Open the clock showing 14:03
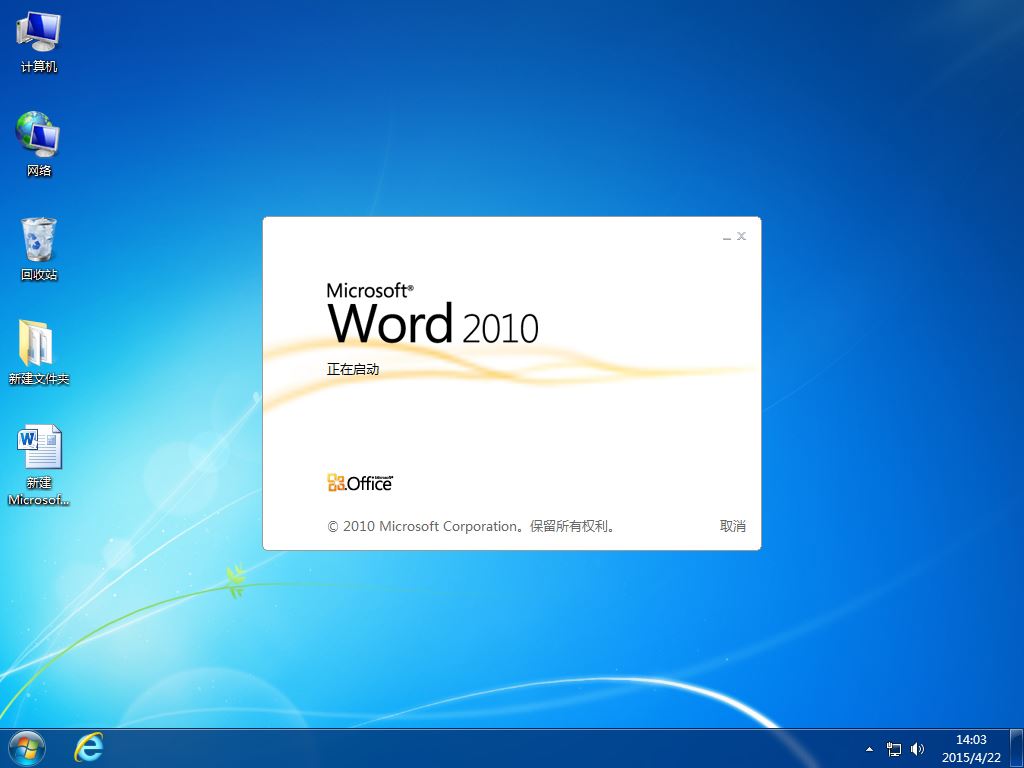The width and height of the screenshot is (1024, 768). click(x=971, y=748)
